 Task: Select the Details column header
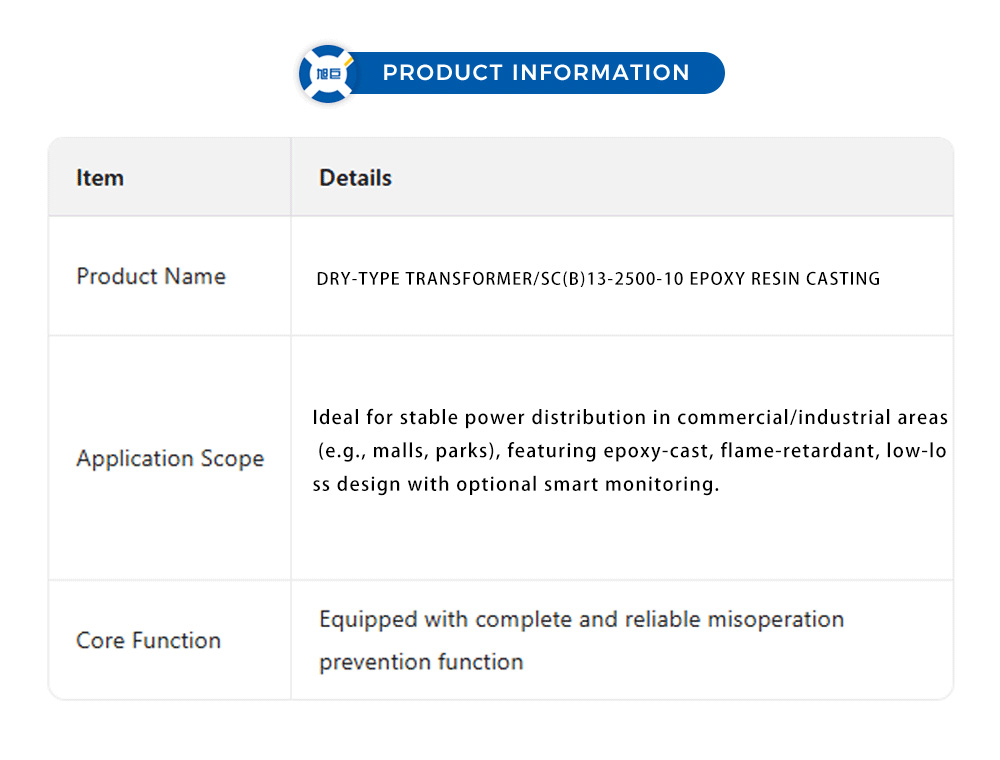point(355,178)
